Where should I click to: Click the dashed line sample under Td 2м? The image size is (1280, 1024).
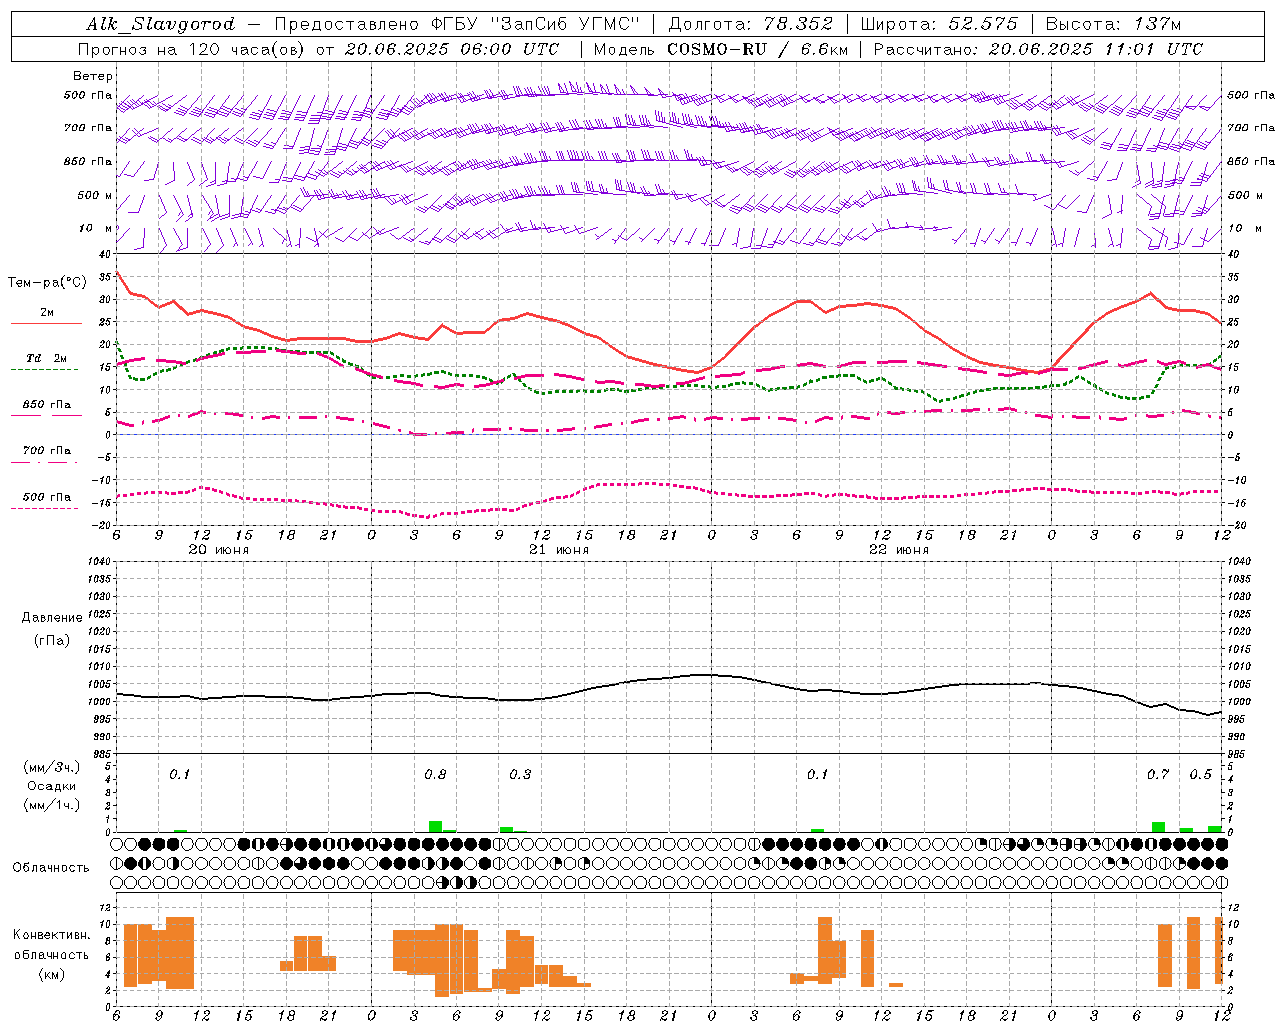pos(44,370)
